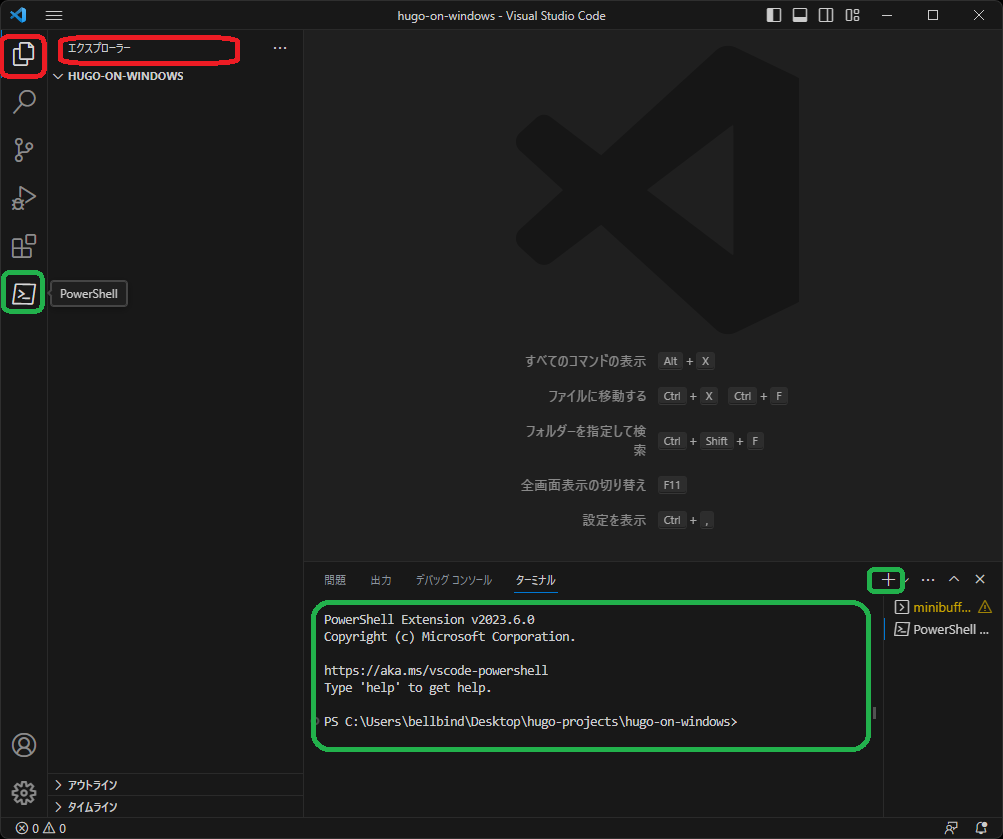Click the terminal scrollbar marker

[x=874, y=713]
